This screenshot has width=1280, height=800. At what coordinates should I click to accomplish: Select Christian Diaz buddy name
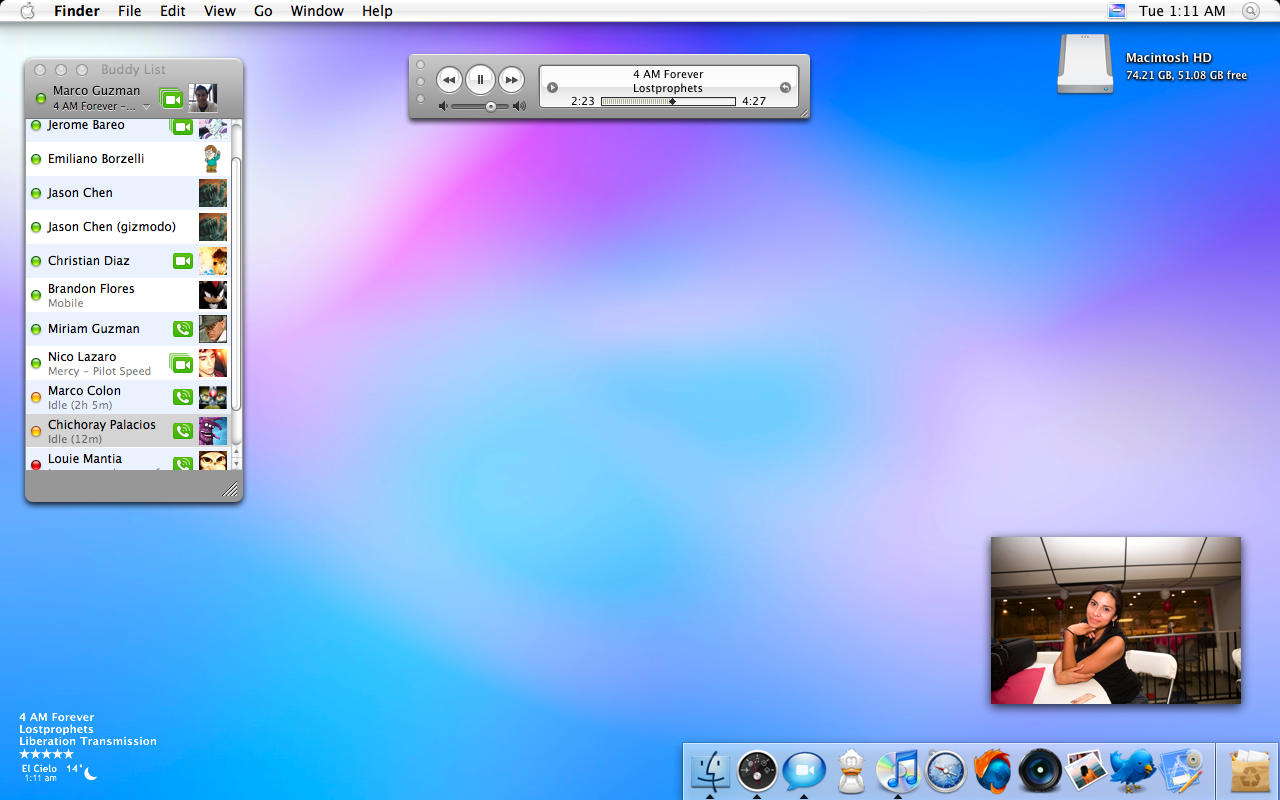pos(89,261)
